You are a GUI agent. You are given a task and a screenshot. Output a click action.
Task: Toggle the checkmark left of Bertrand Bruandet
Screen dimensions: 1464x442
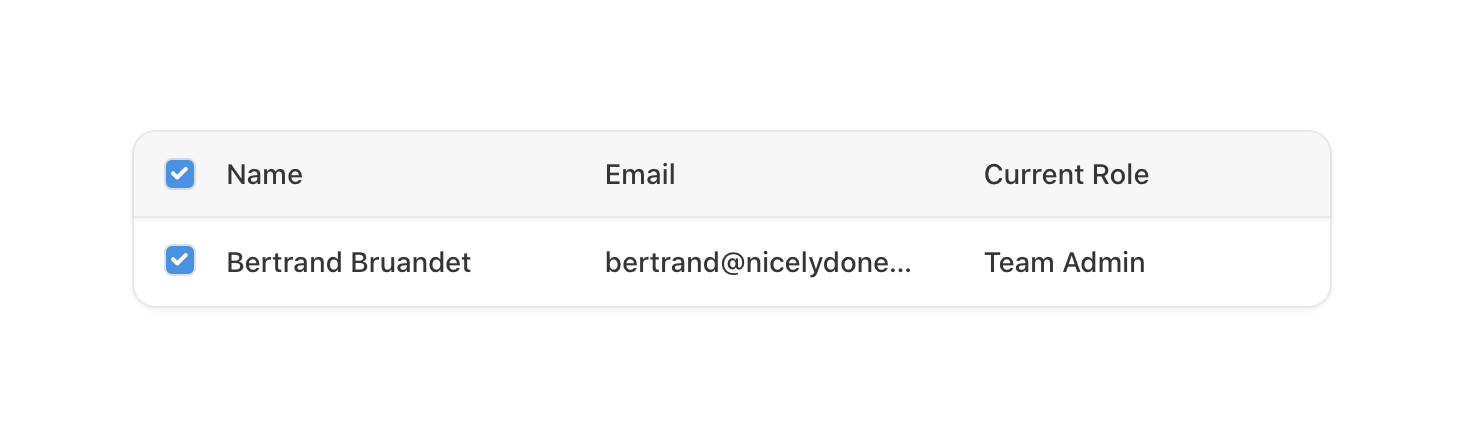click(x=180, y=261)
